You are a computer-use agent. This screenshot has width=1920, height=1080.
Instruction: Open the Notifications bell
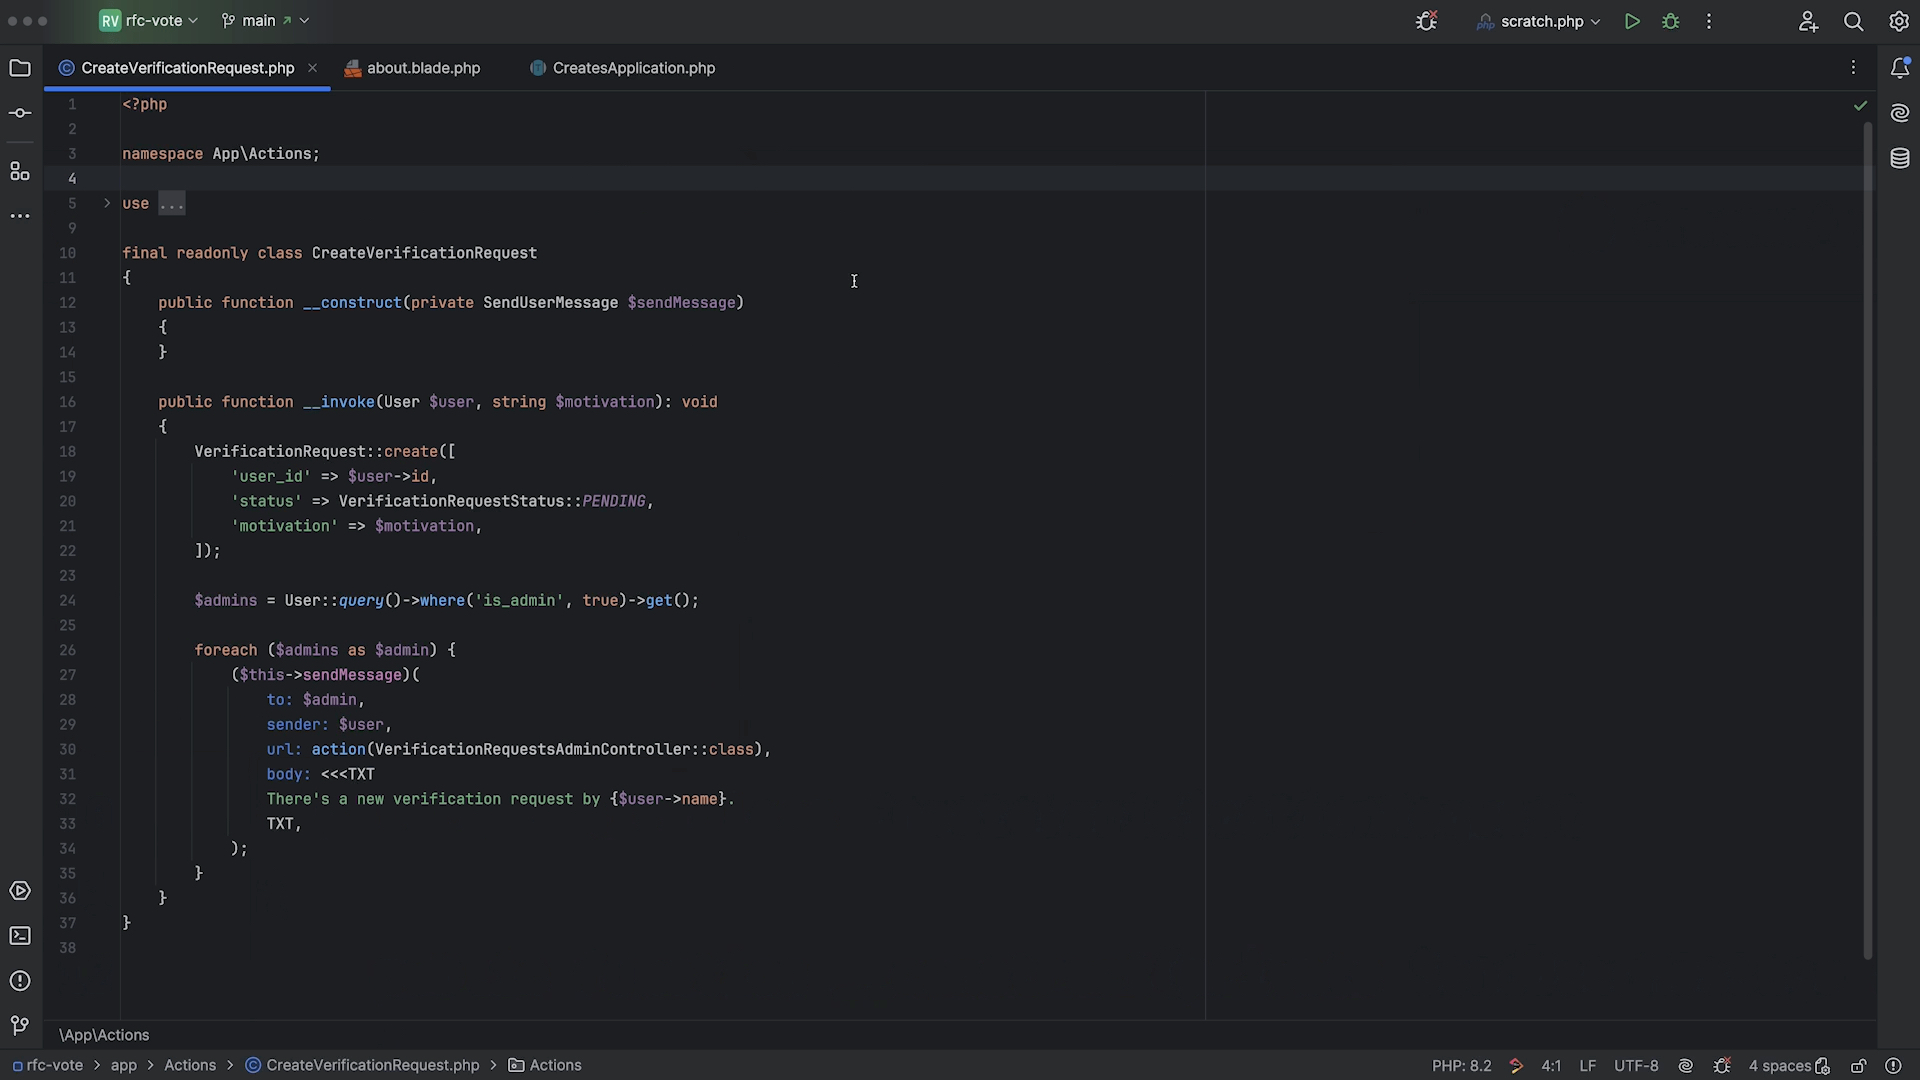(x=1901, y=67)
